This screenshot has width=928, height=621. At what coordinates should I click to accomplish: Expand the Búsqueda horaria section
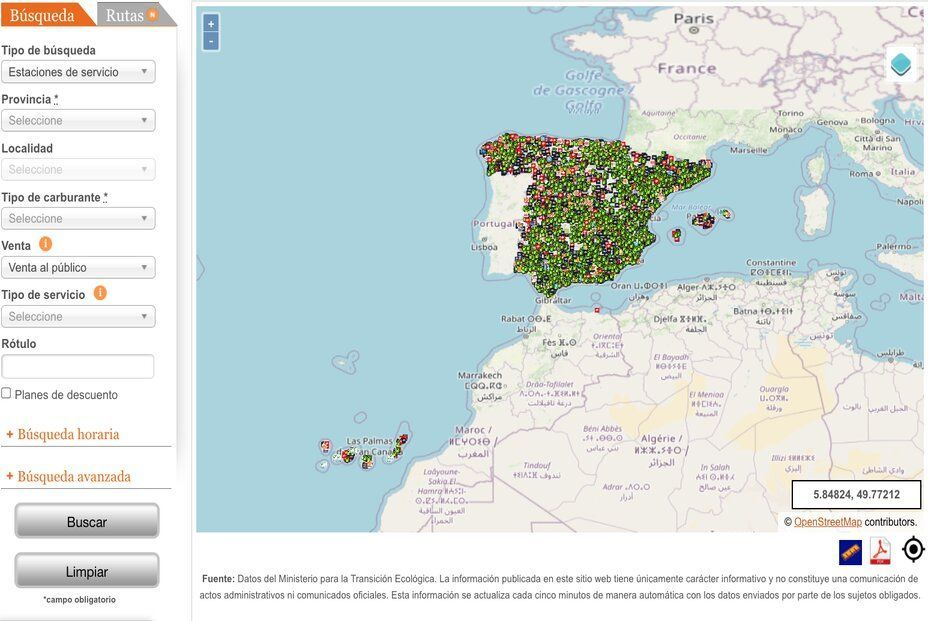[67, 435]
